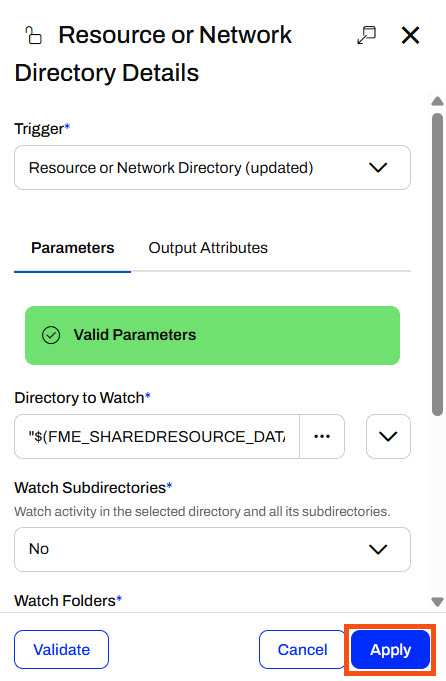Image resolution: width=446 pixels, height=681 pixels.
Task: Click into the Directory to Watch text field
Action: pyautogui.click(x=157, y=436)
